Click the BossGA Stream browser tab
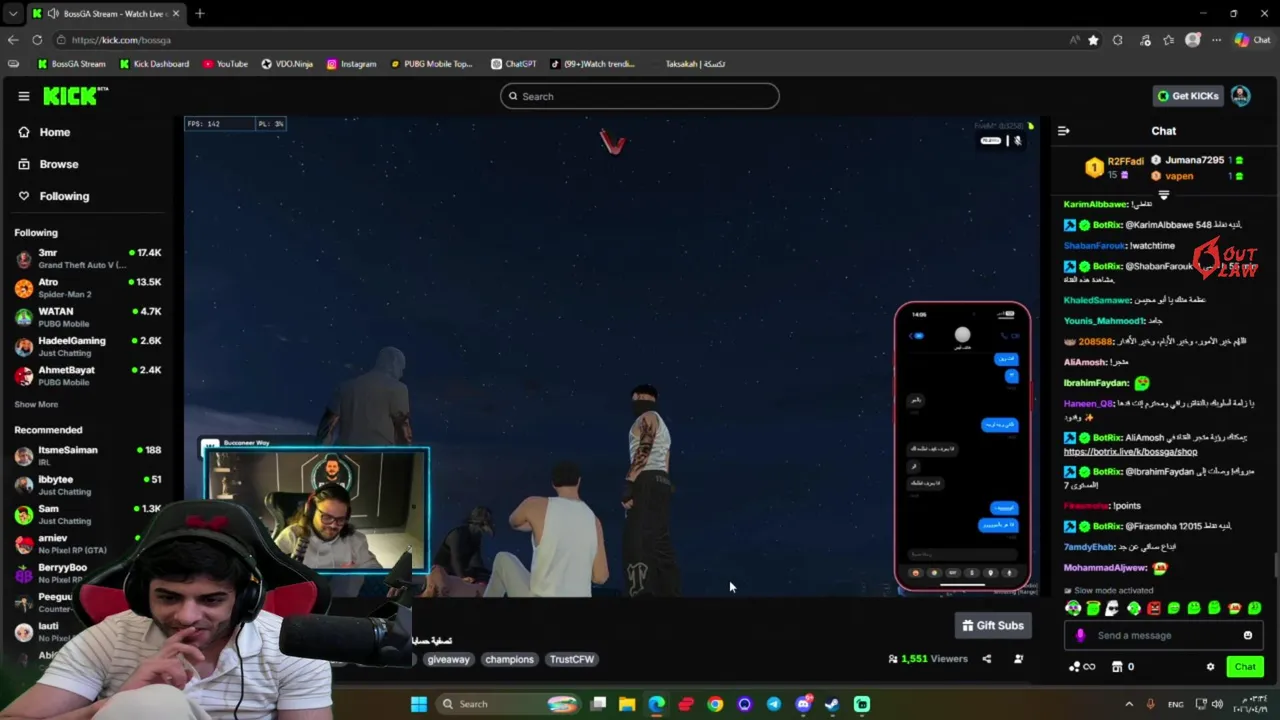The height and width of the screenshot is (720, 1280). coord(105,13)
